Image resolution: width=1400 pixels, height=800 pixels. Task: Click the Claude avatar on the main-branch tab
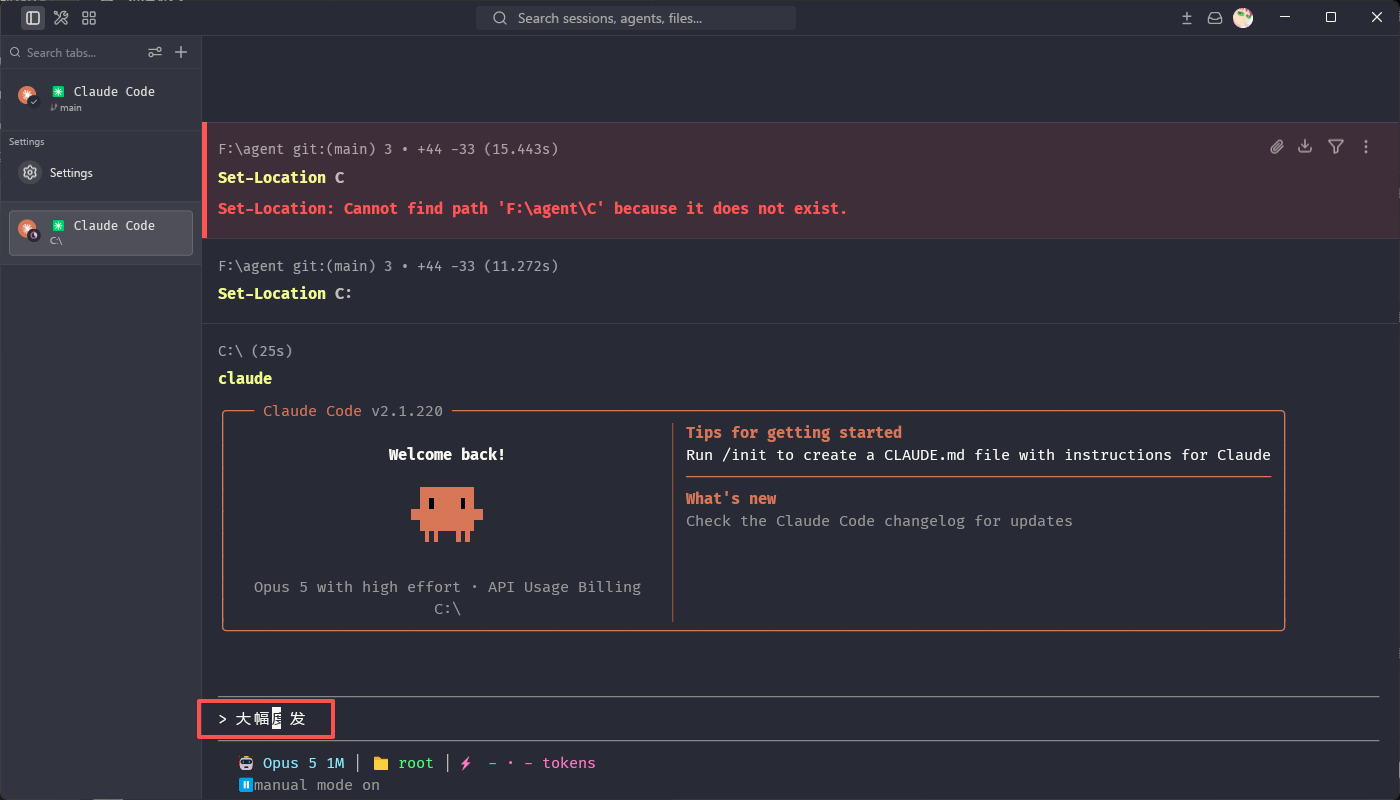(x=28, y=96)
